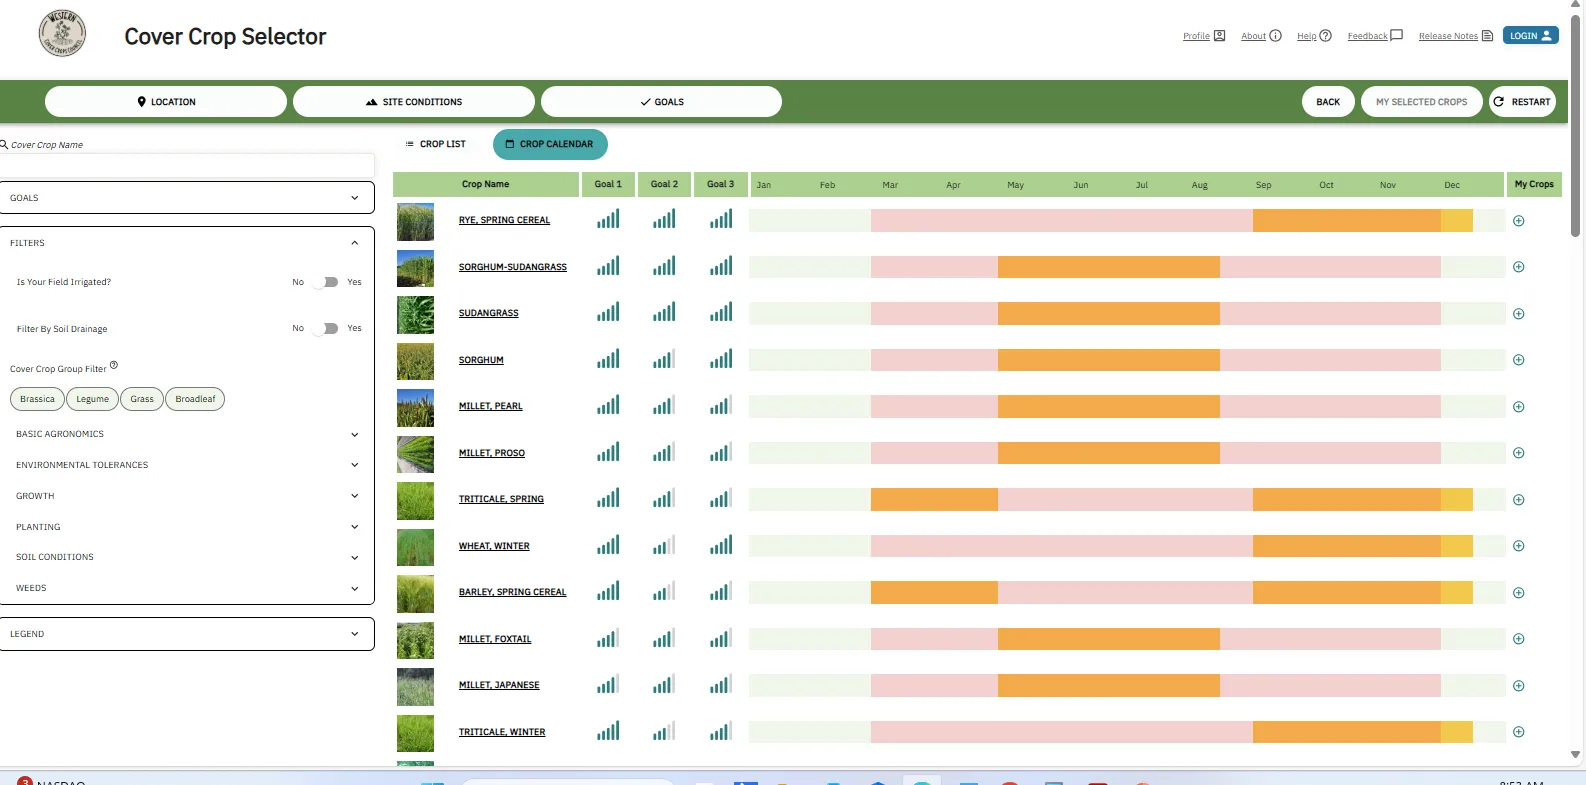
Task: Add Rye, Spring Cereal to My Crops
Action: pyautogui.click(x=1518, y=221)
